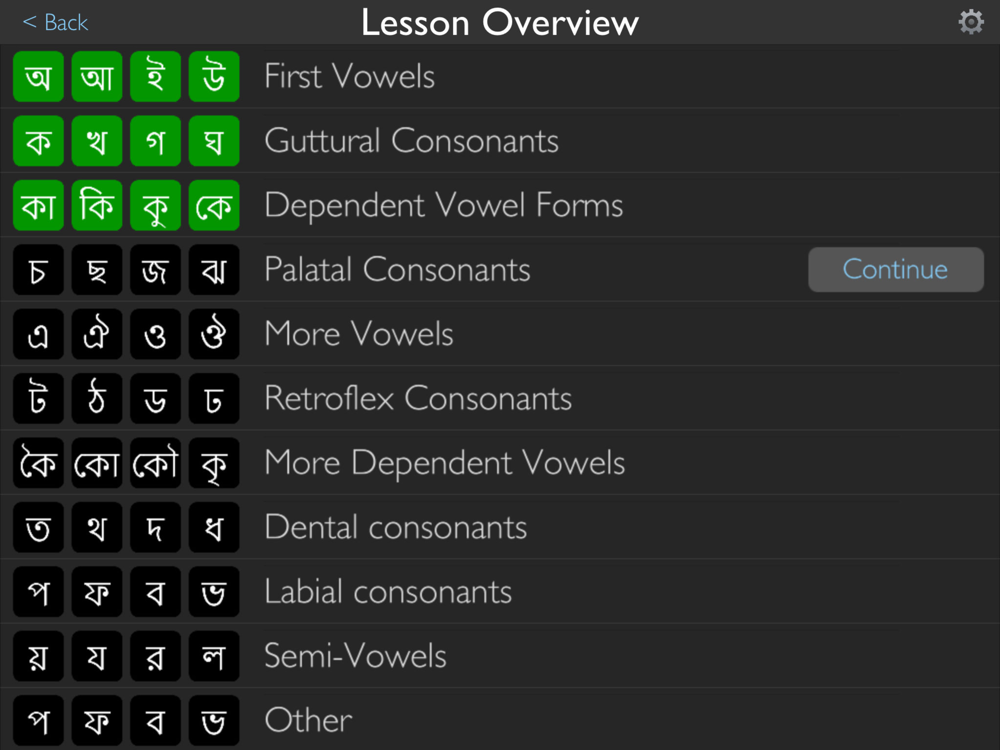The height and width of the screenshot is (750, 1000).
Task: Open settings via the gear icon
Action: click(x=971, y=22)
